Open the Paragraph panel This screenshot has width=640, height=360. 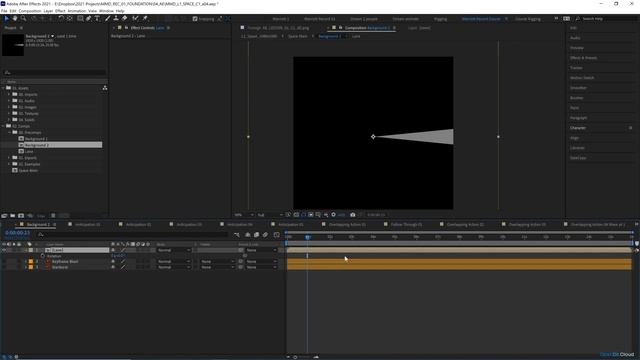tap(578, 118)
